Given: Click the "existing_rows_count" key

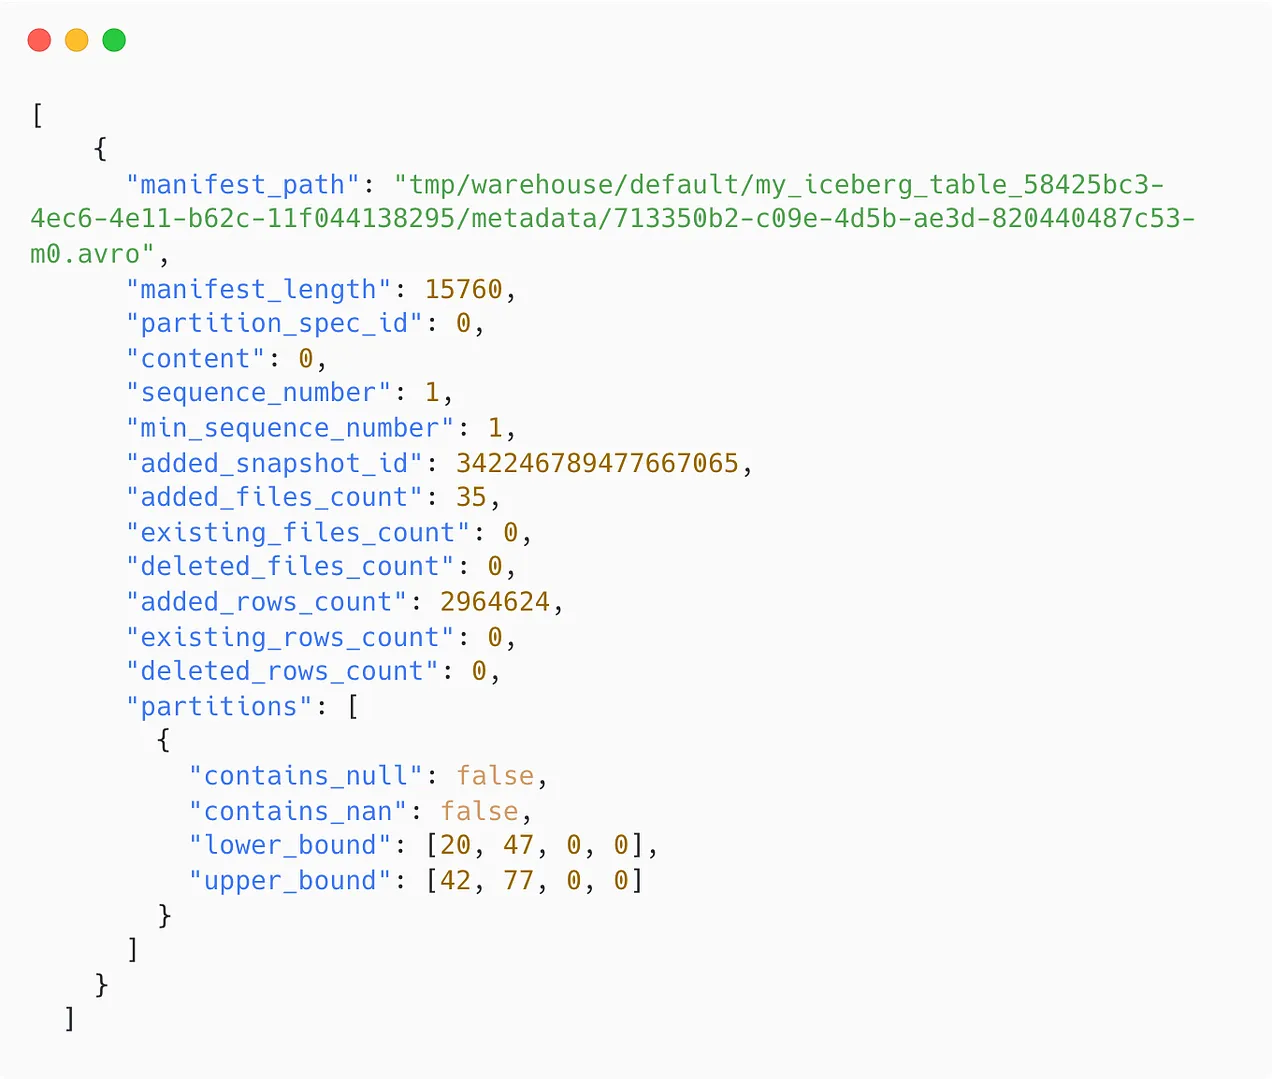Looking at the screenshot, I should [290, 637].
